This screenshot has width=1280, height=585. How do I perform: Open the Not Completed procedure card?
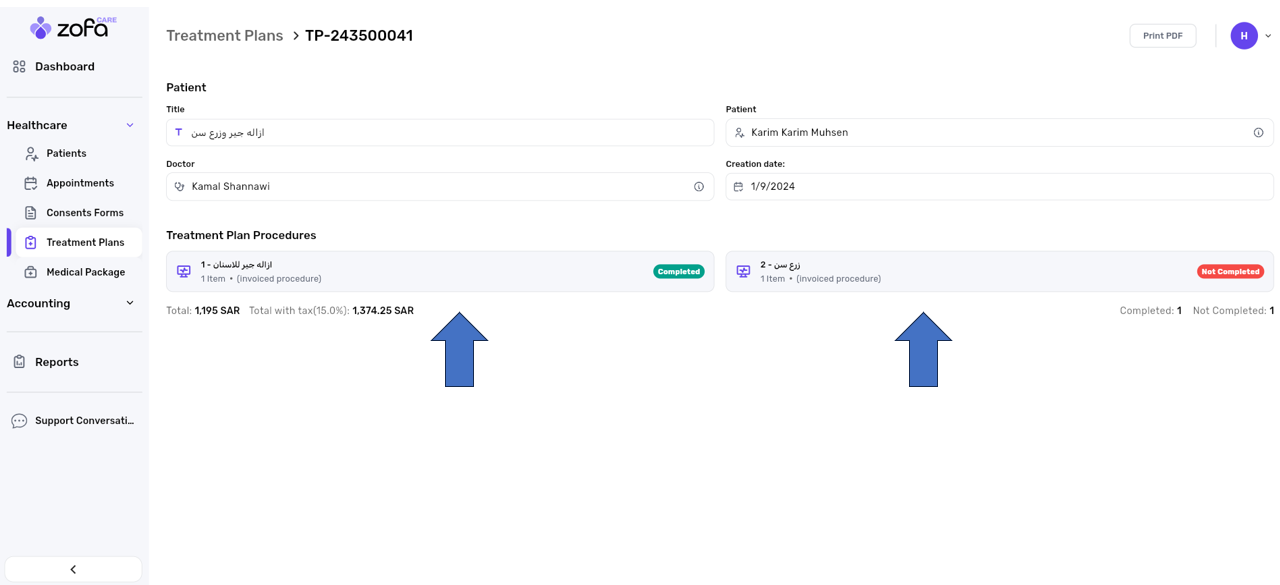[999, 271]
